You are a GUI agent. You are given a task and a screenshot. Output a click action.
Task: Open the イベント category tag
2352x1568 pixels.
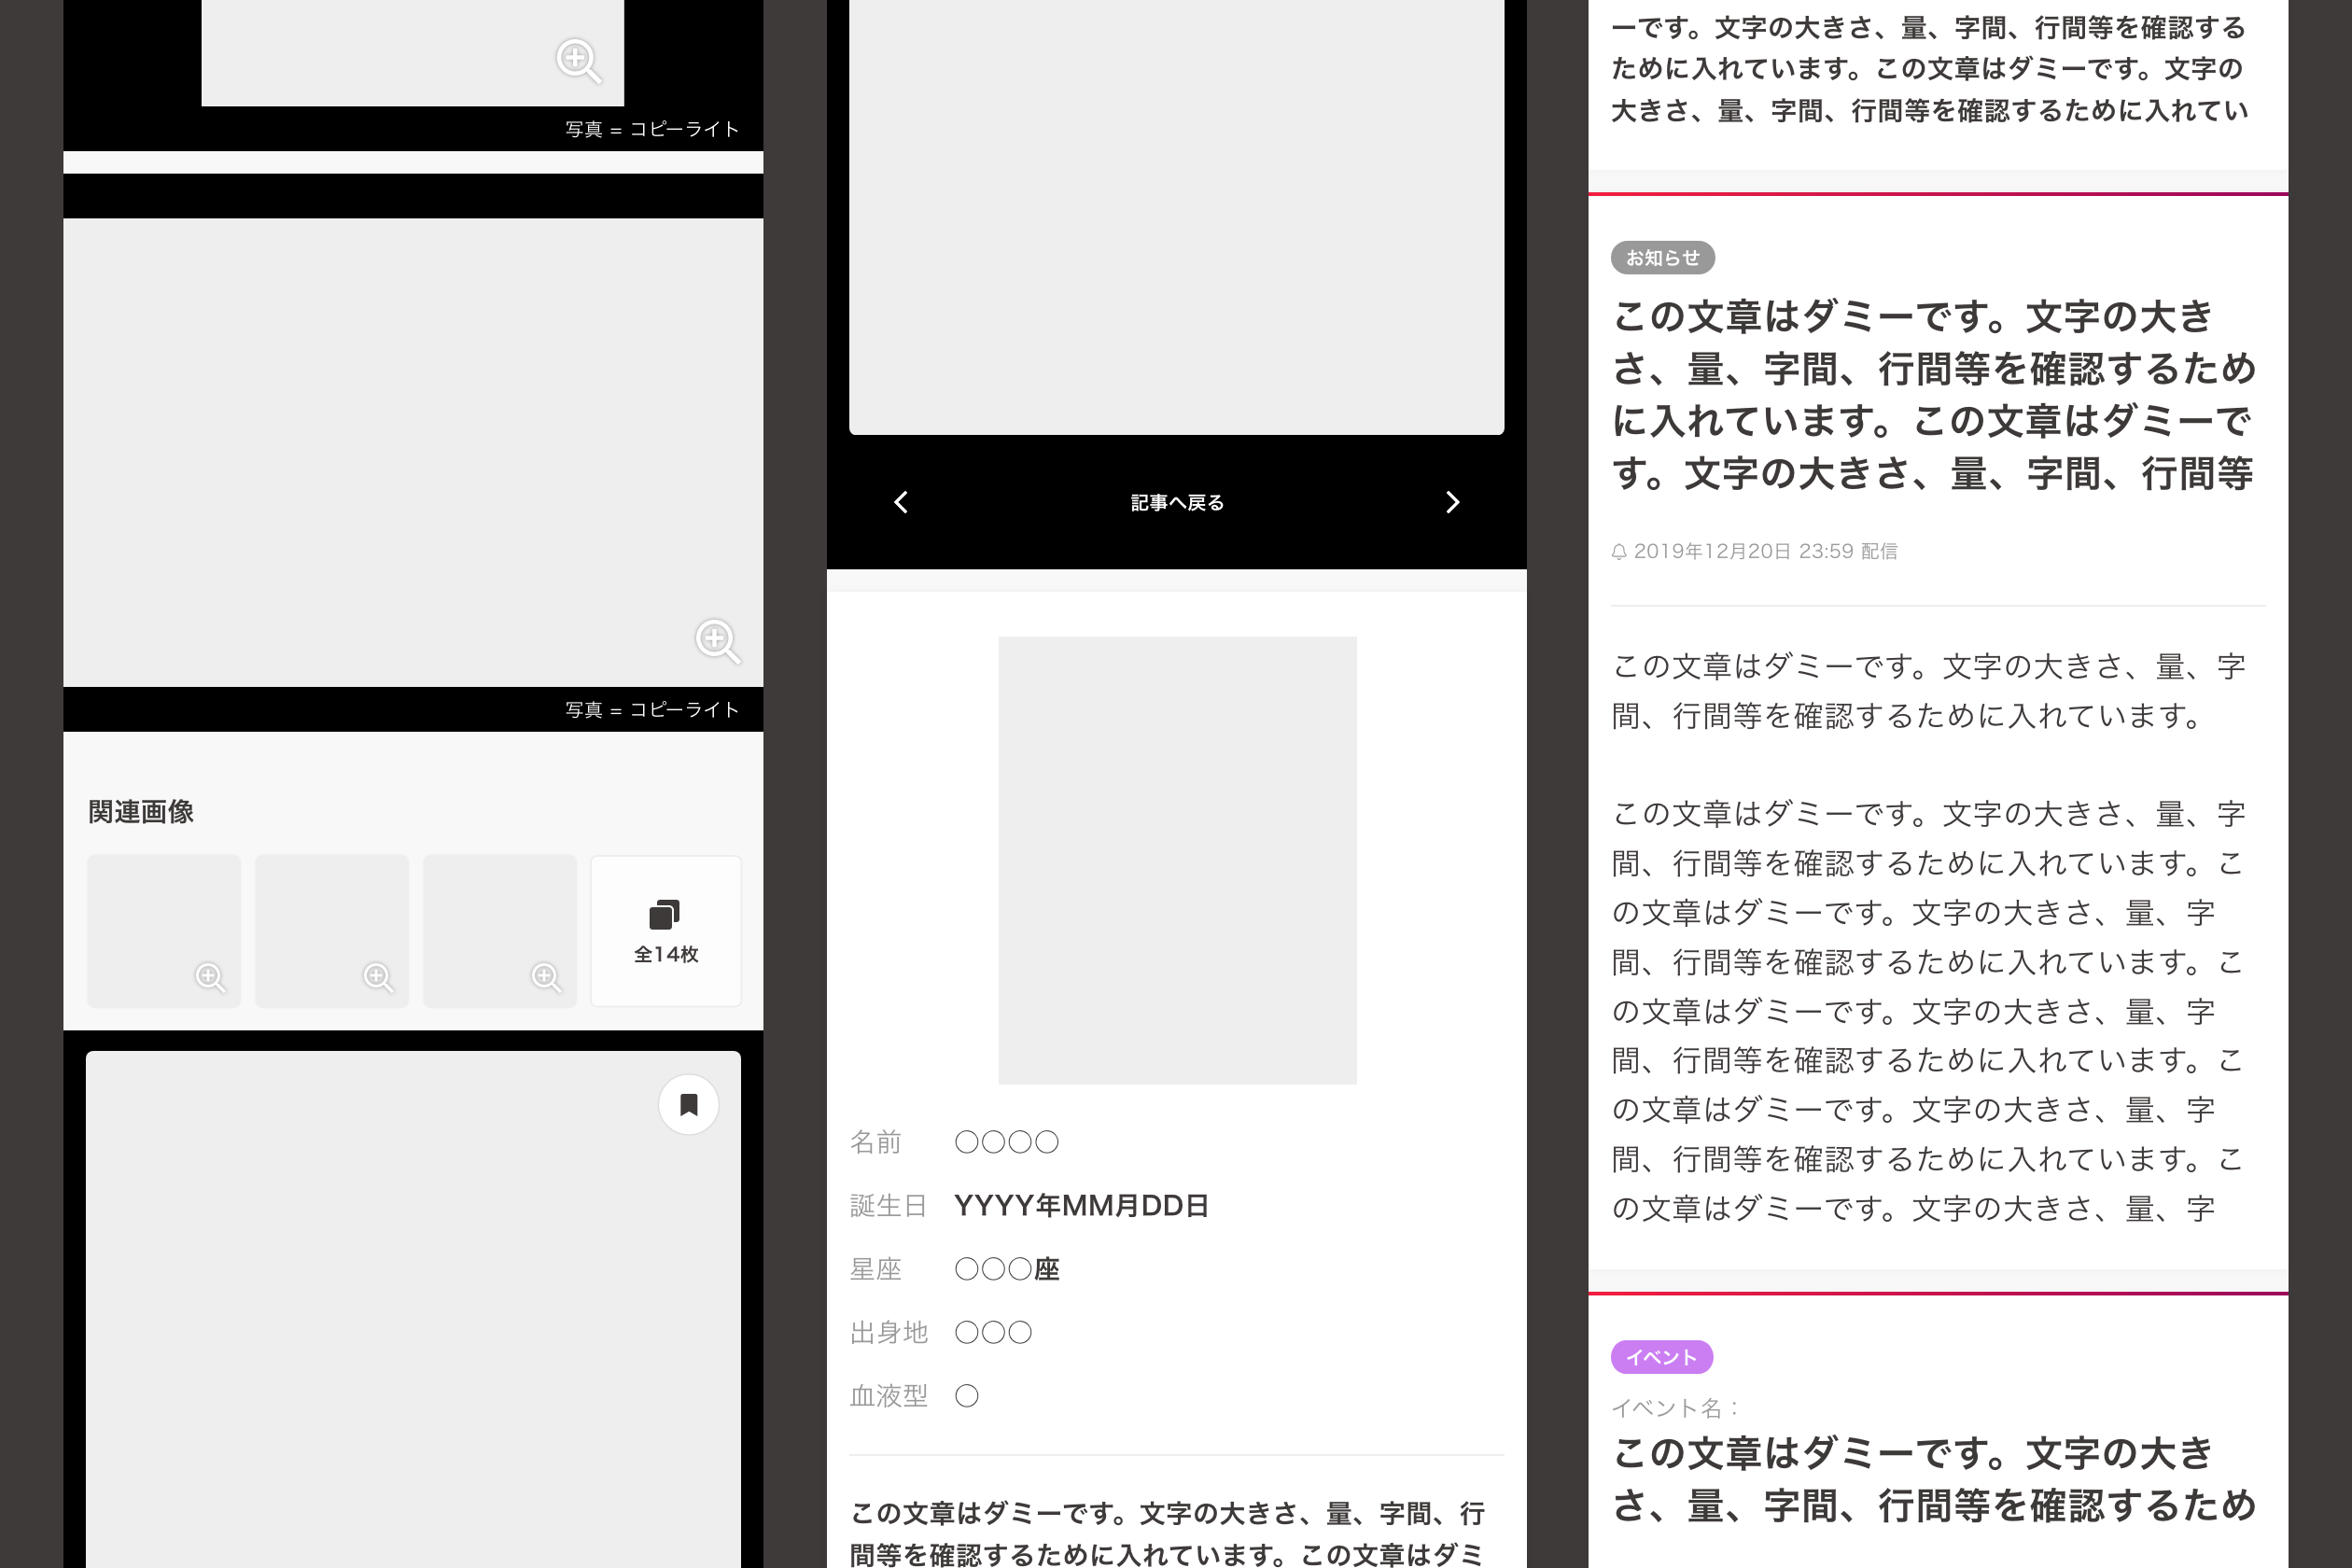click(1661, 1357)
